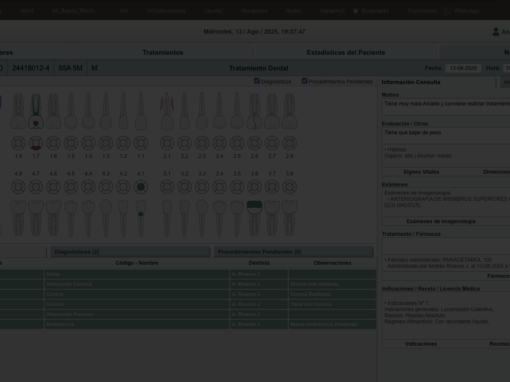Click the Fármacos button
The image size is (510, 382).
(x=498, y=276)
